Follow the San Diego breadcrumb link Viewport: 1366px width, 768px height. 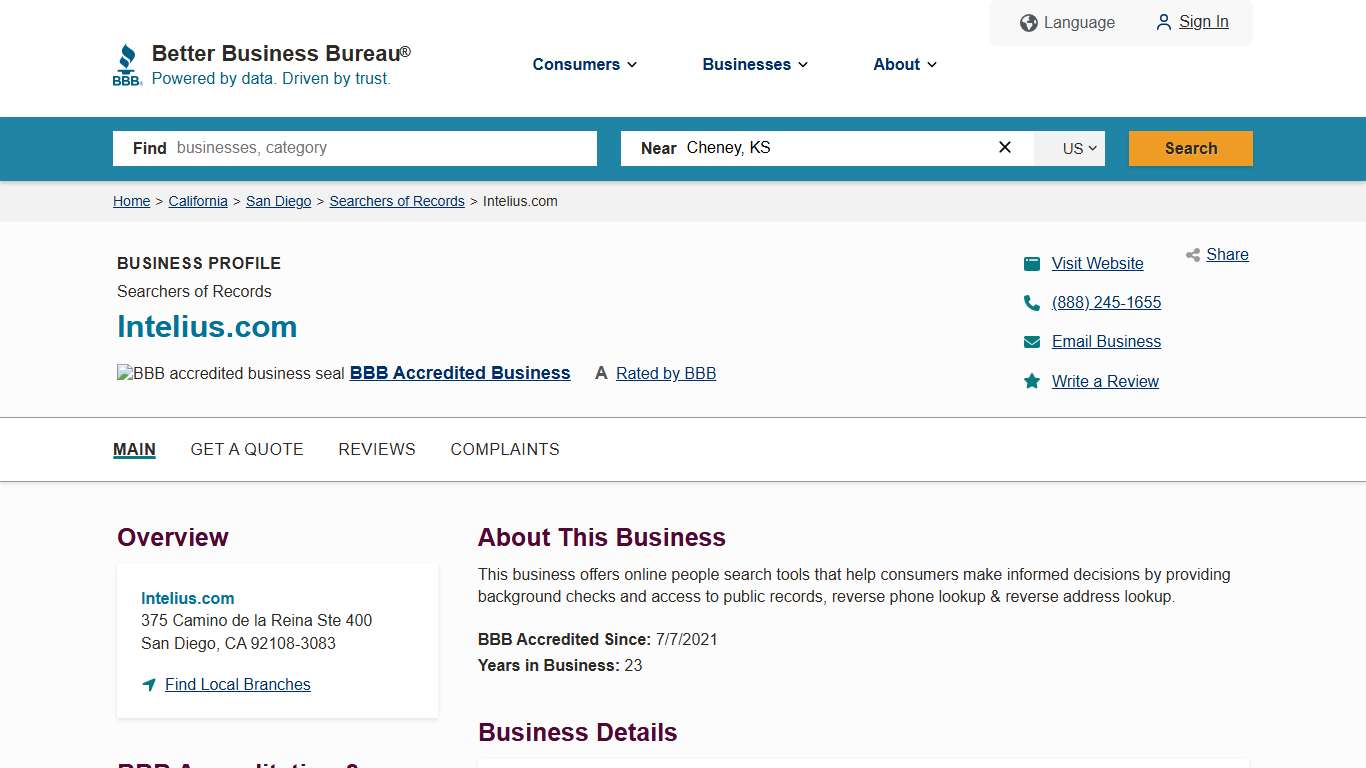pos(278,201)
